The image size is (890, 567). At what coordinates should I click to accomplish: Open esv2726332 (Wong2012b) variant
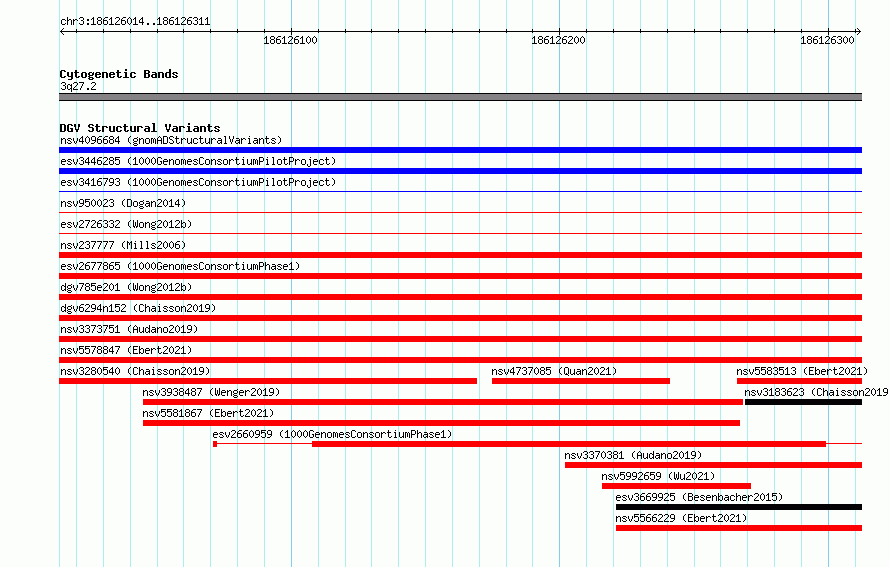click(x=126, y=224)
